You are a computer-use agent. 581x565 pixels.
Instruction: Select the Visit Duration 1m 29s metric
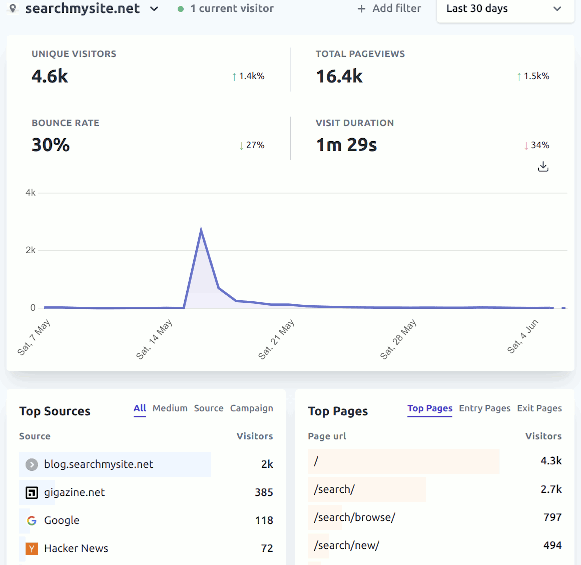[433, 137]
